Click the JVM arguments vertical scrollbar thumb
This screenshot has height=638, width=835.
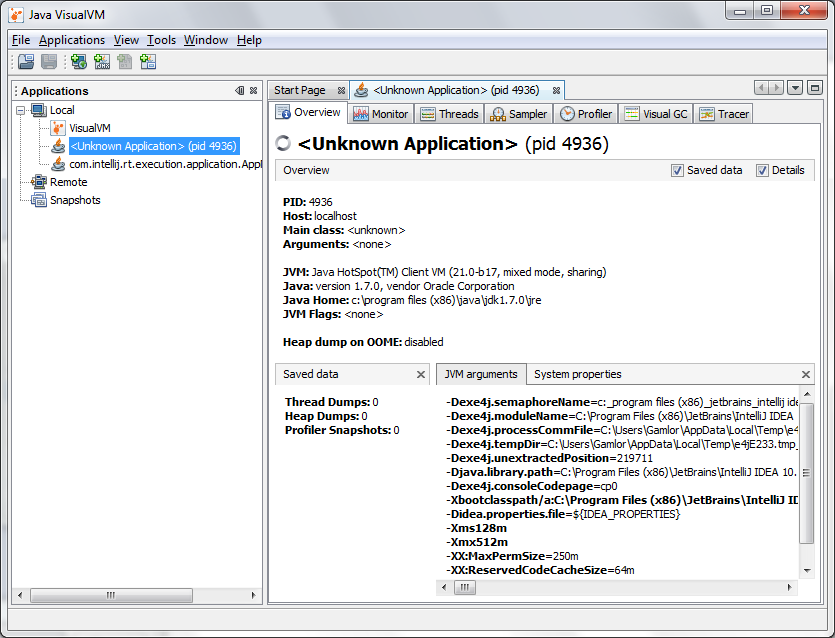point(806,473)
